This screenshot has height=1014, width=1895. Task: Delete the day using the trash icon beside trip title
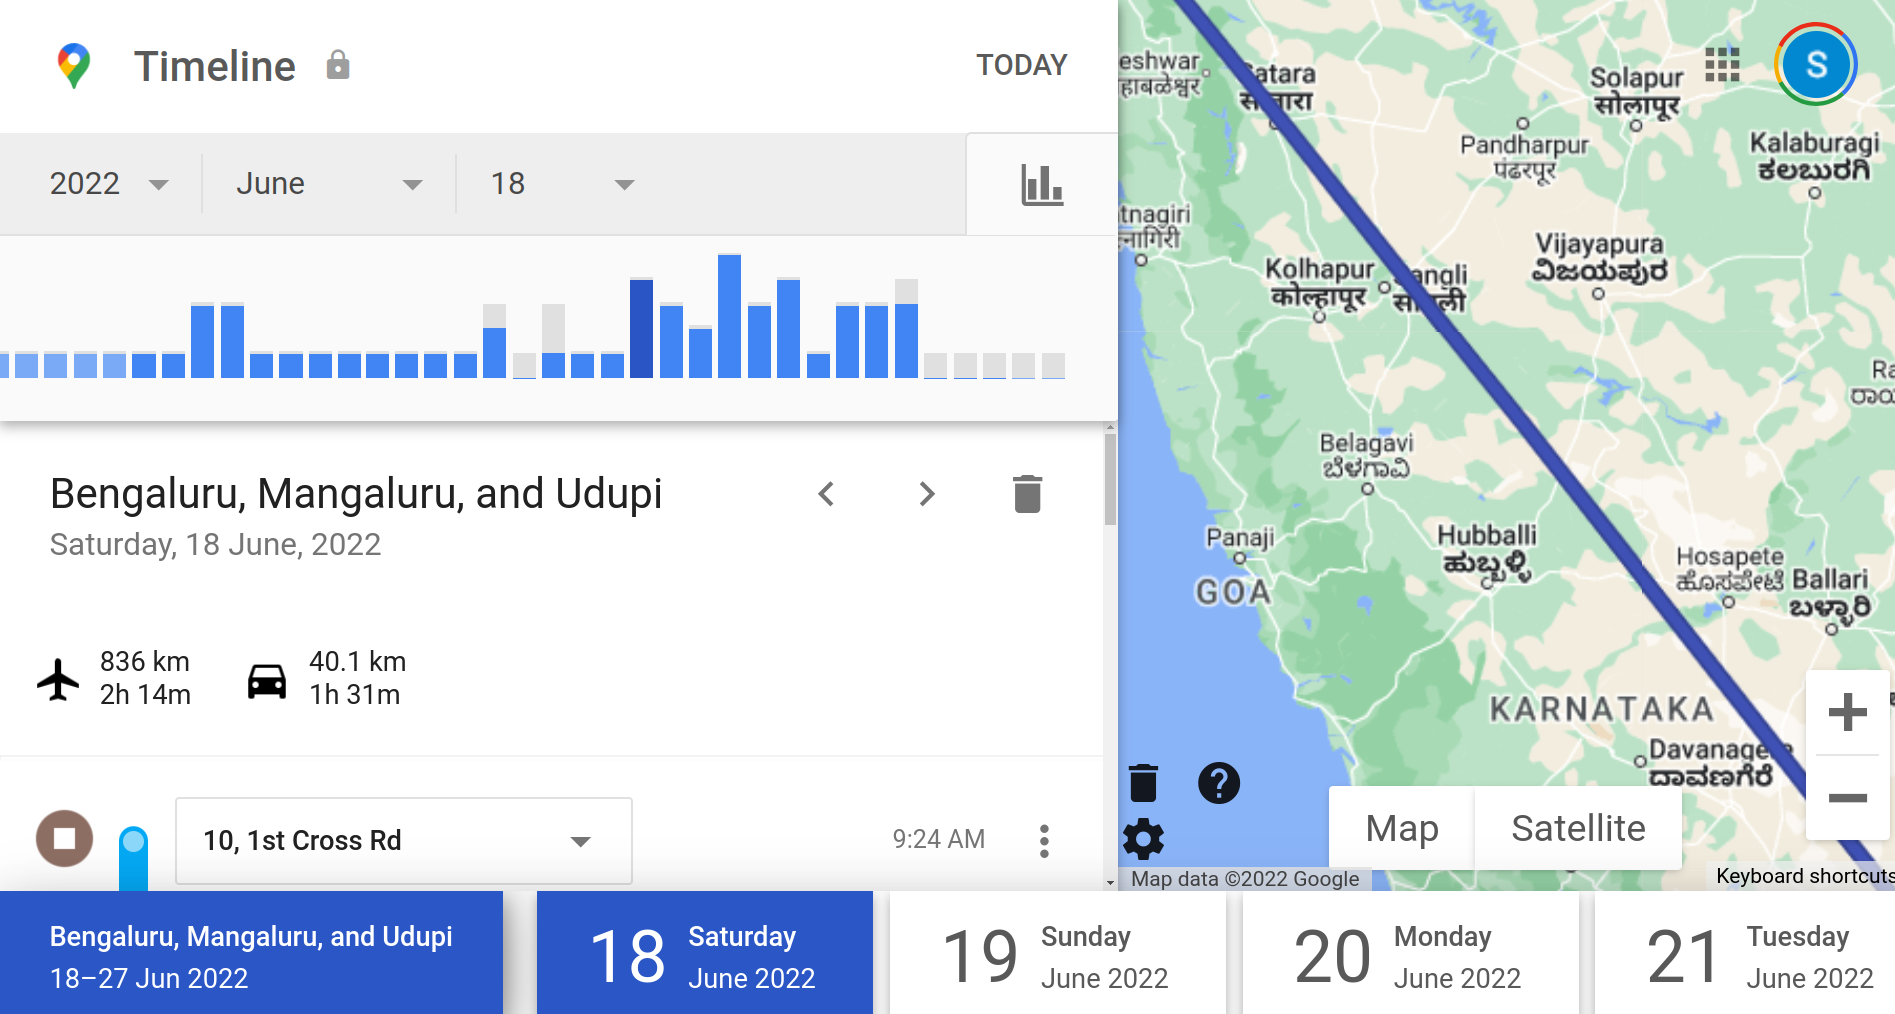pyautogui.click(x=1027, y=494)
